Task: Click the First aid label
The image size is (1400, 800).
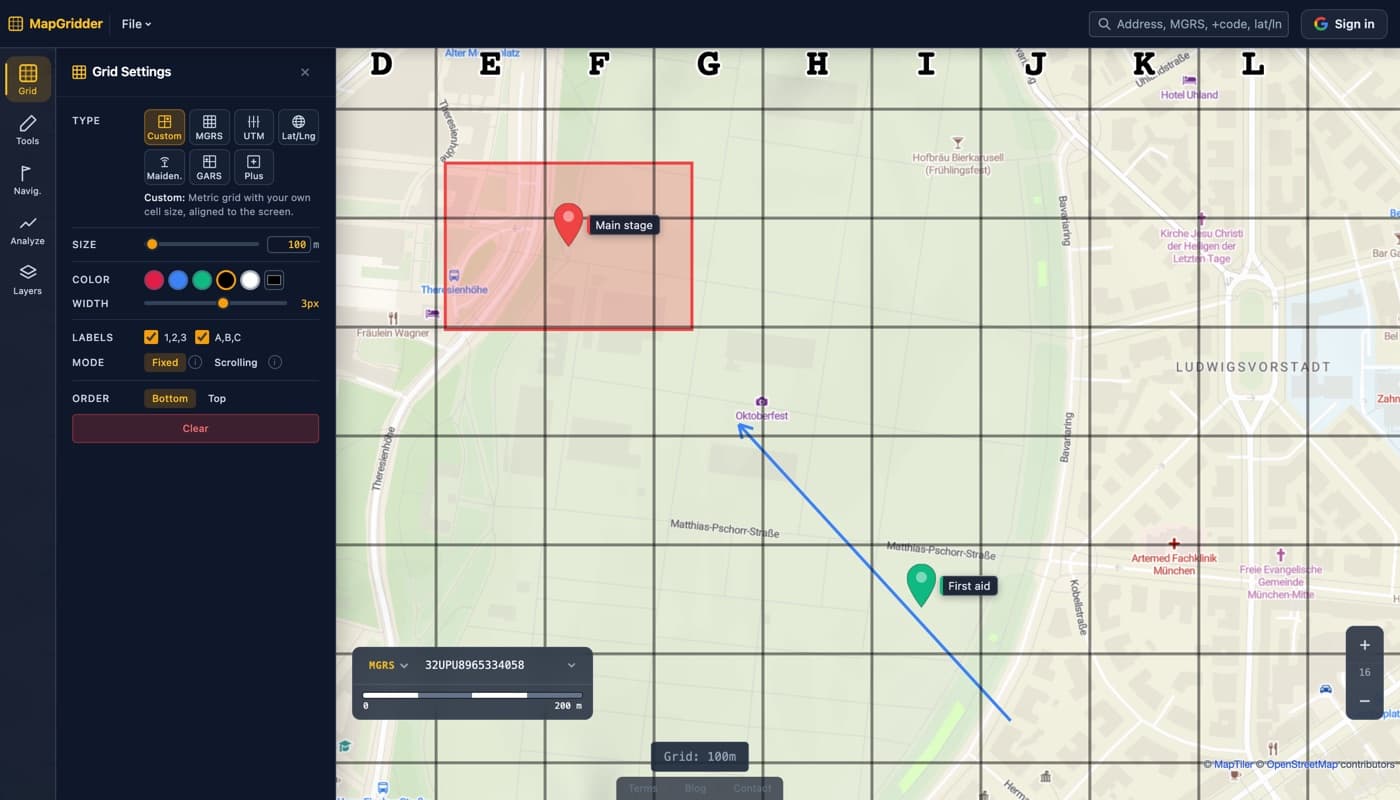Action: (969, 586)
